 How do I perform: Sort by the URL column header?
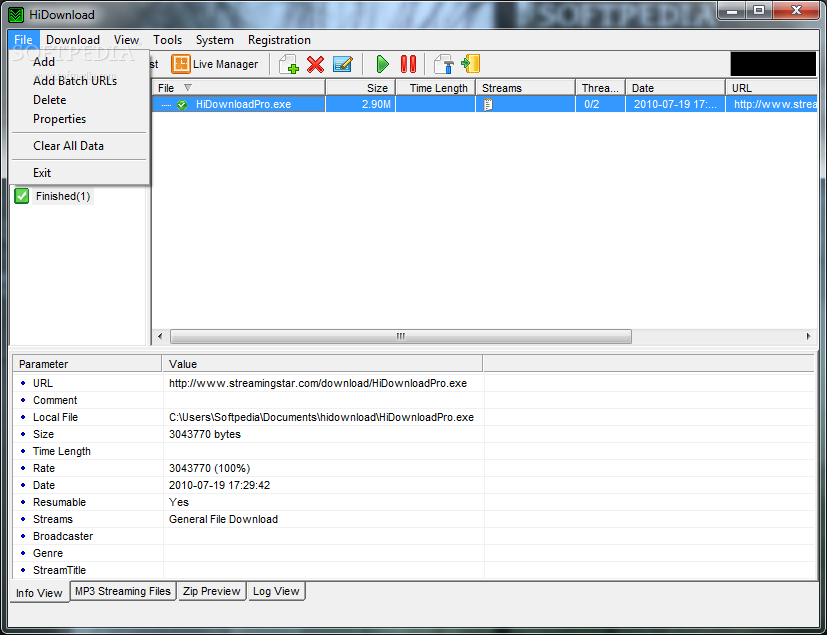[772, 88]
